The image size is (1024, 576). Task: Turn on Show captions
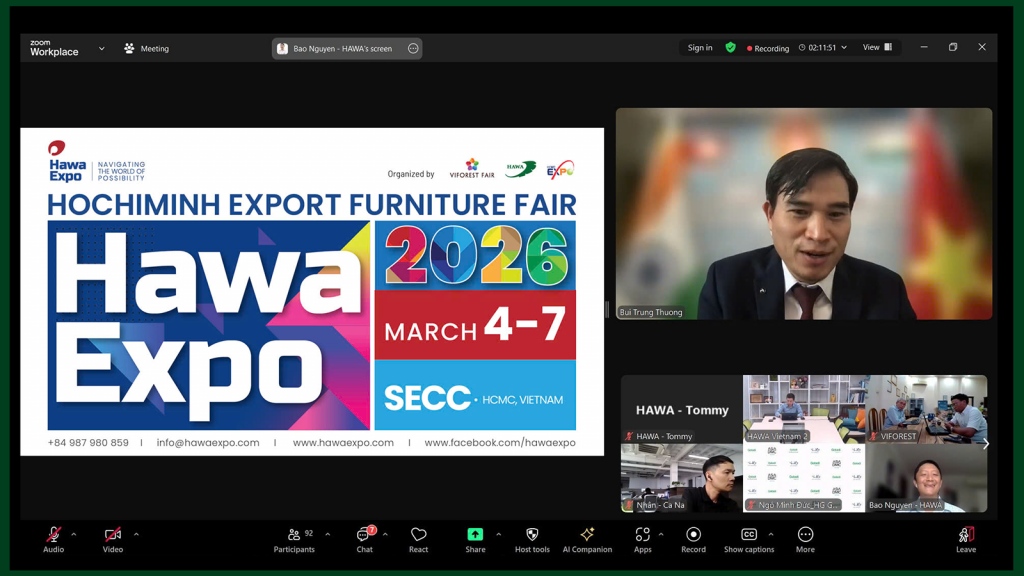tap(749, 539)
